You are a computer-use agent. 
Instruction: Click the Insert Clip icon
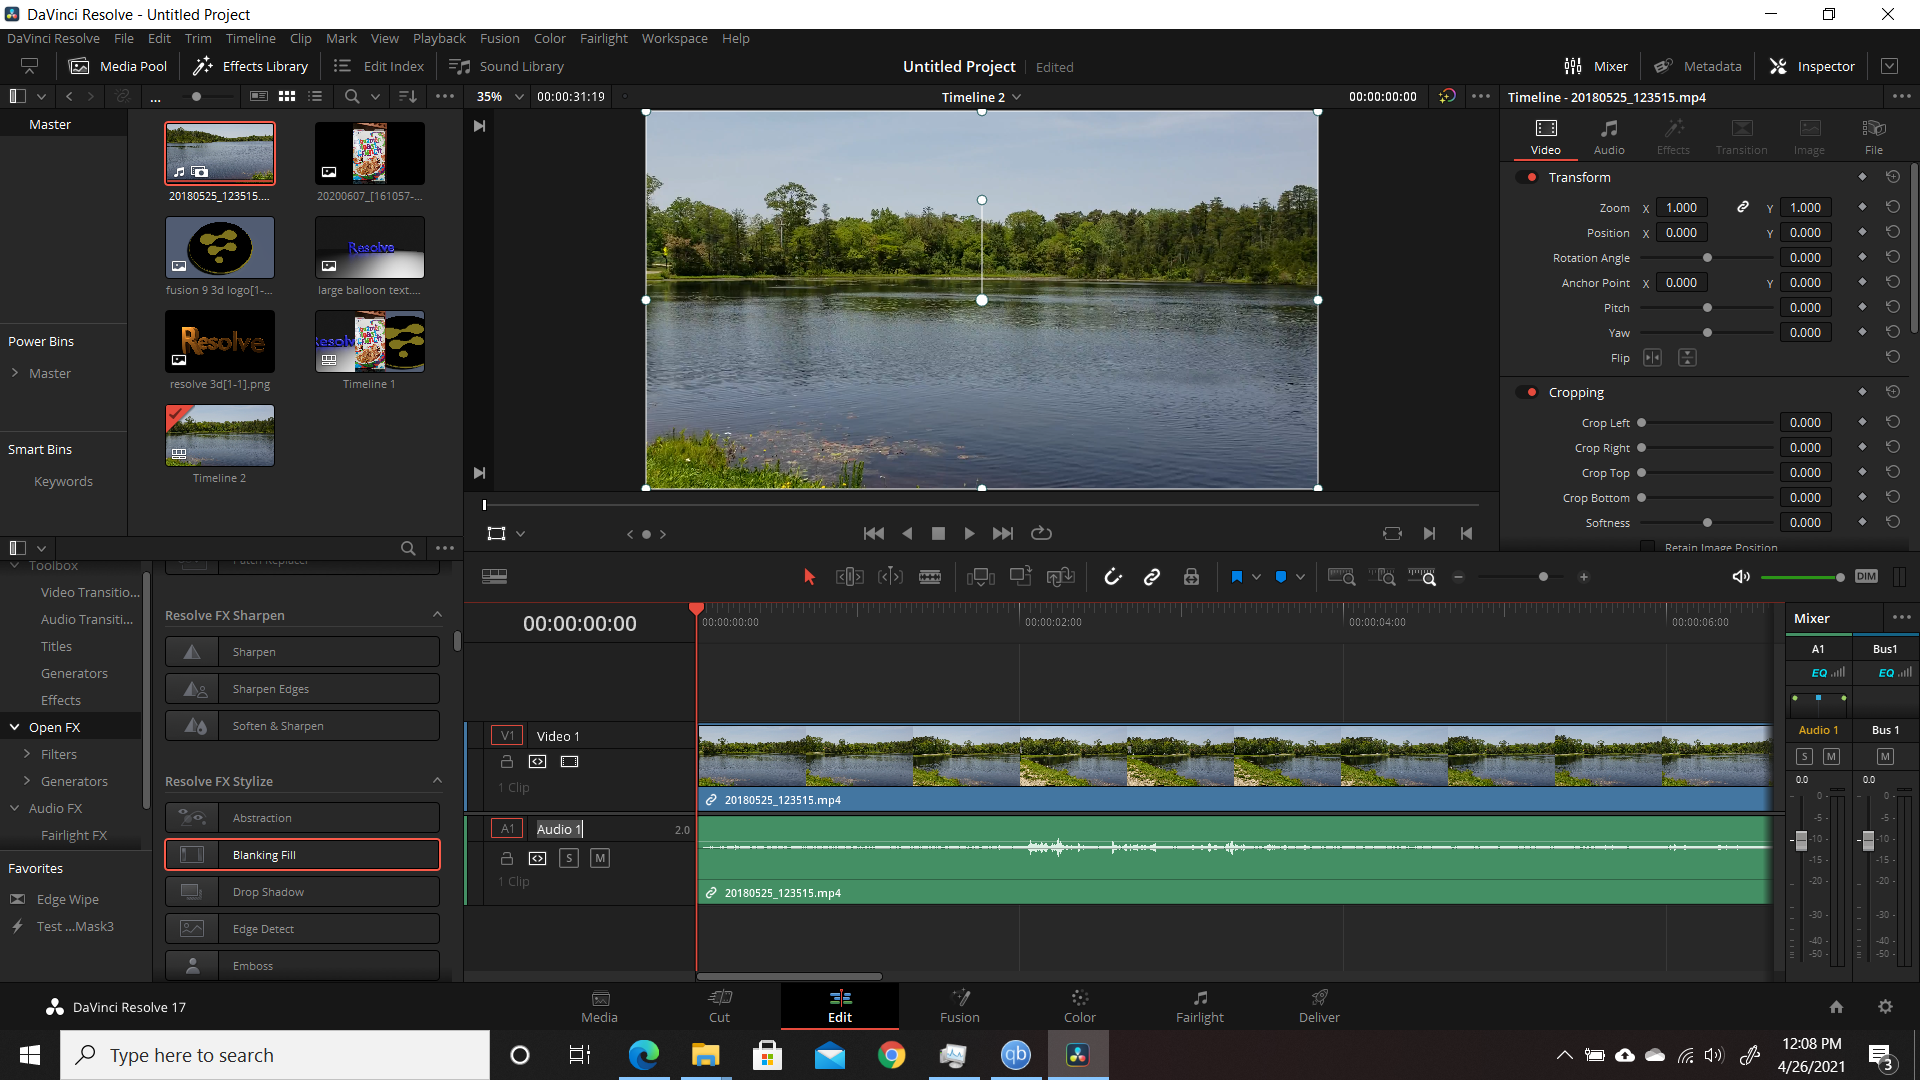(x=981, y=577)
